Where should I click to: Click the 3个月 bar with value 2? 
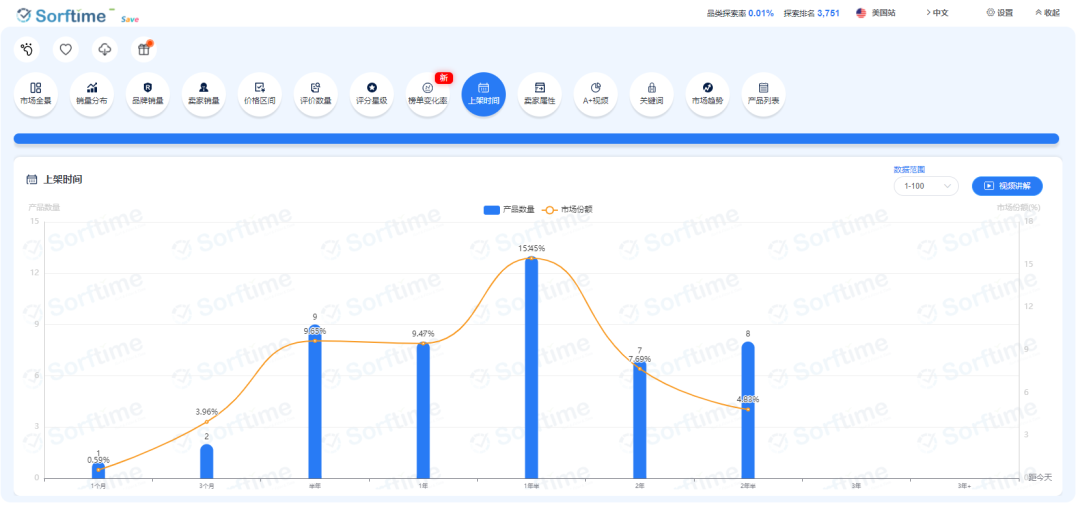click(x=207, y=462)
